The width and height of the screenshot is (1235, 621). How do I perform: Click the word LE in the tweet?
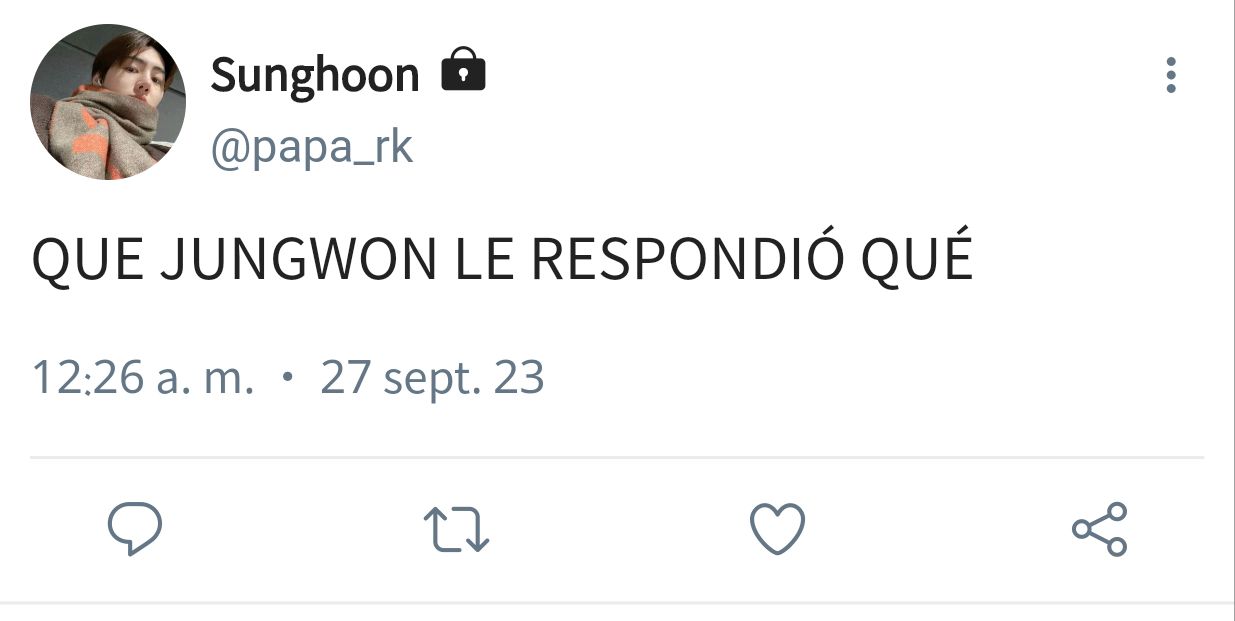tap(485, 260)
